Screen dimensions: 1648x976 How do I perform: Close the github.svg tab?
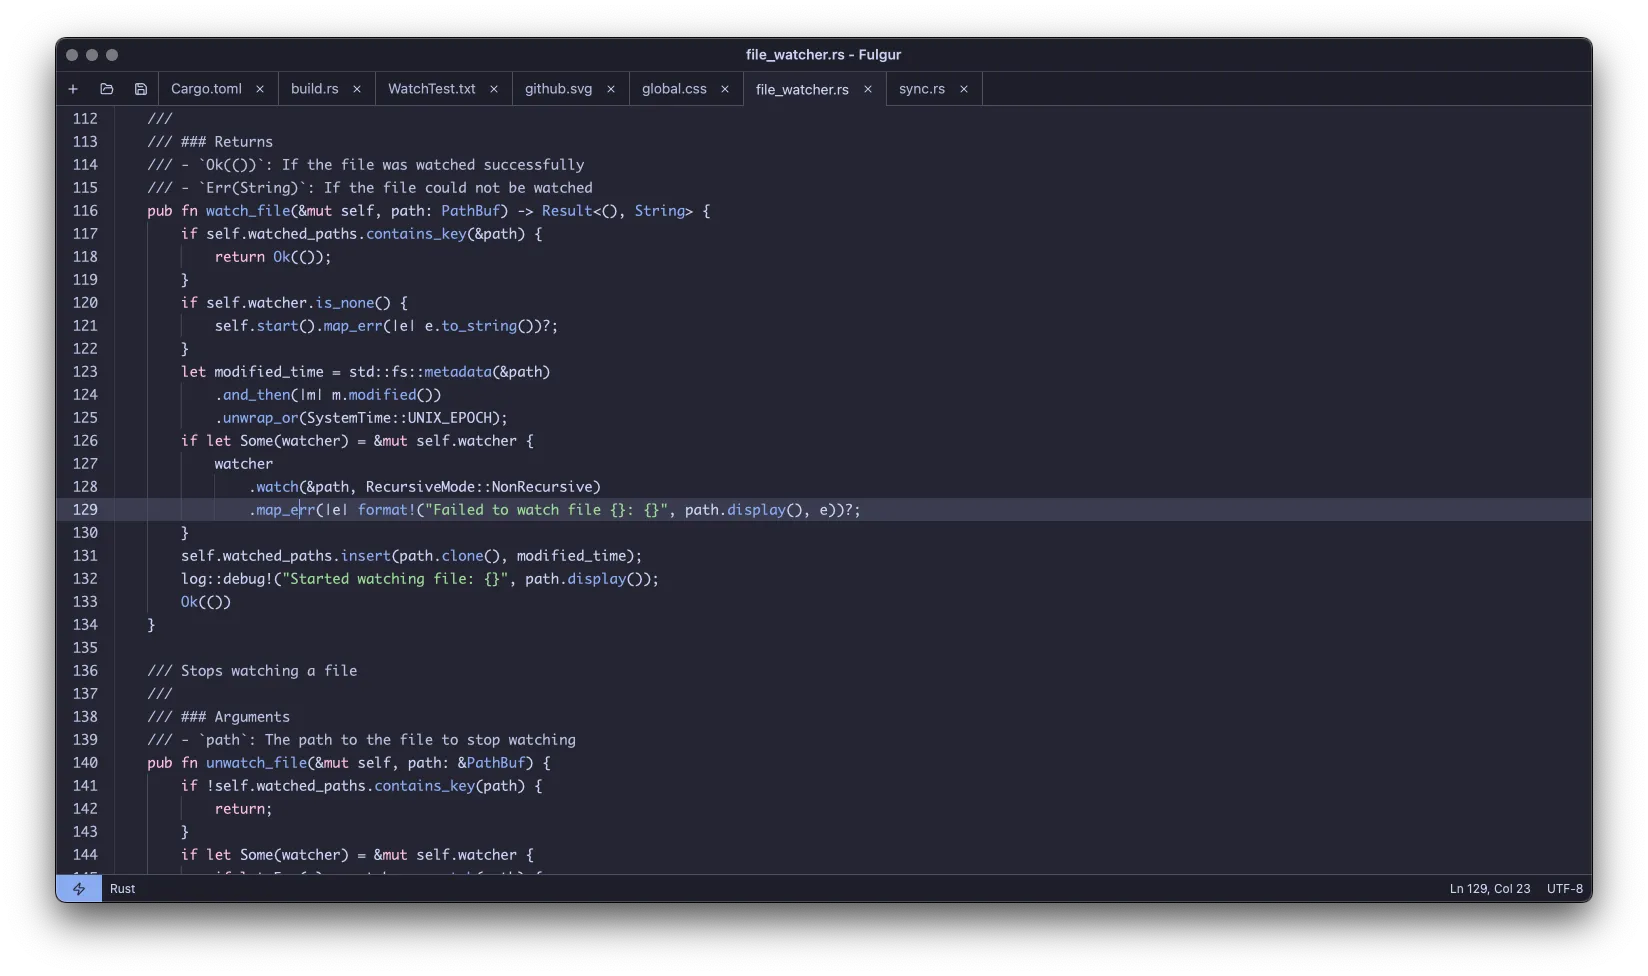coord(611,89)
